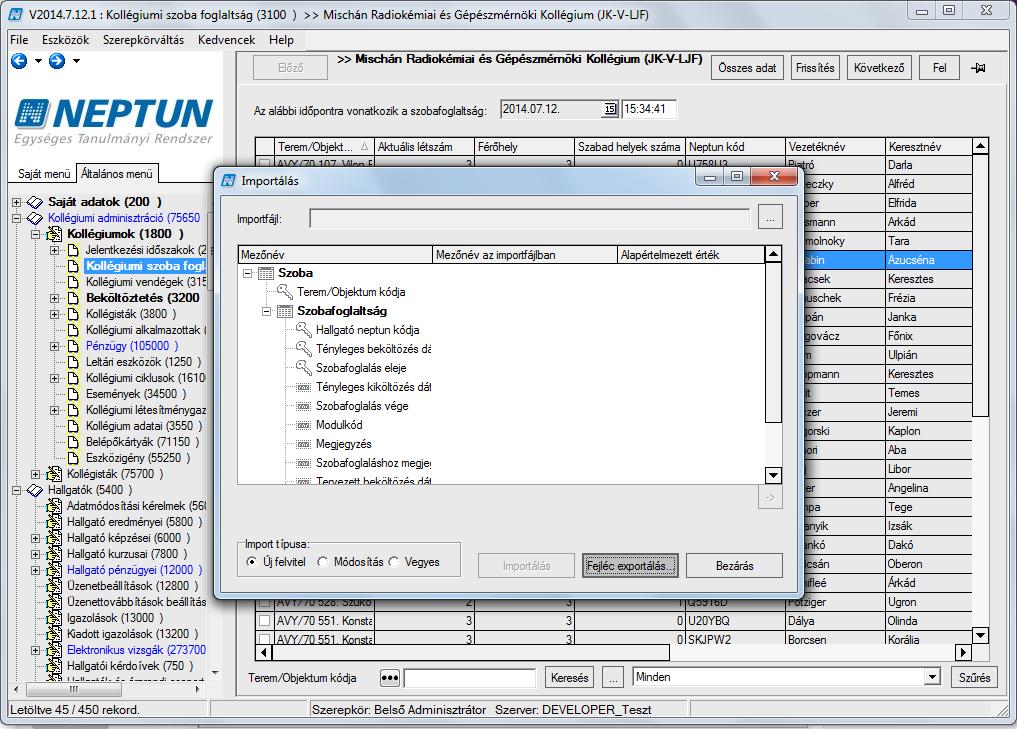The width and height of the screenshot is (1017, 729).
Task: Expand the Beköltöztetés tree node
Action: point(54,298)
